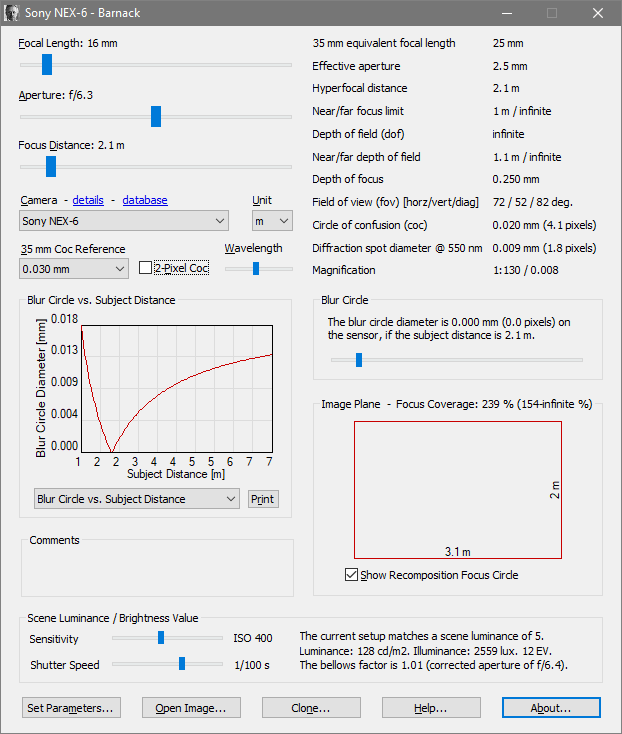Expand the 35 mm Coc Reference dropdown
Image resolution: width=622 pixels, height=734 pixels.
[x=74, y=269]
